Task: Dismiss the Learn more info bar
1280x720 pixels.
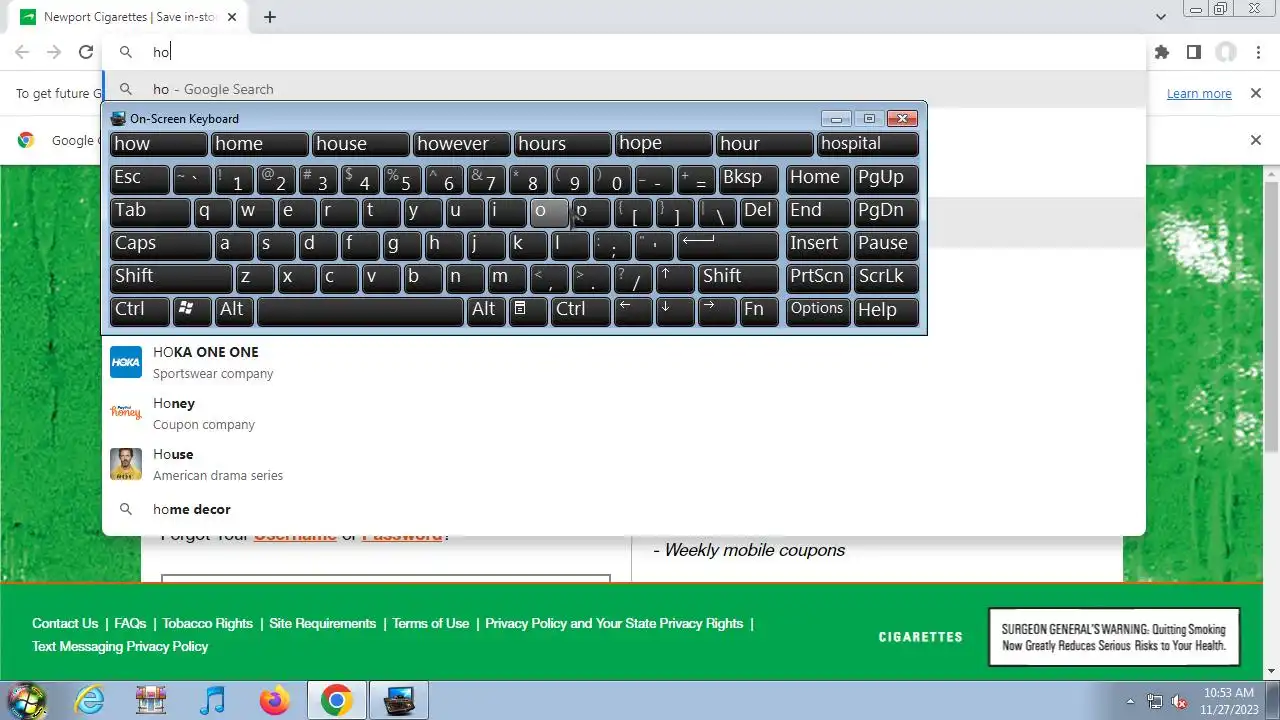Action: point(1256,93)
